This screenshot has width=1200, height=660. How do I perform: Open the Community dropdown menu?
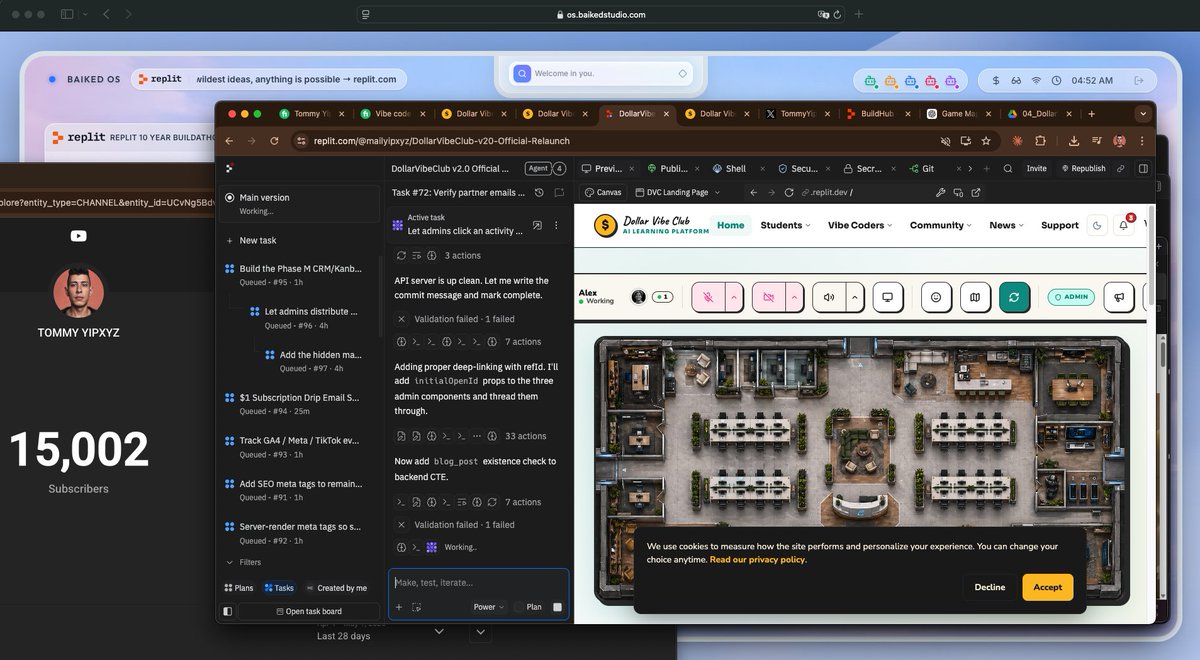point(941,225)
